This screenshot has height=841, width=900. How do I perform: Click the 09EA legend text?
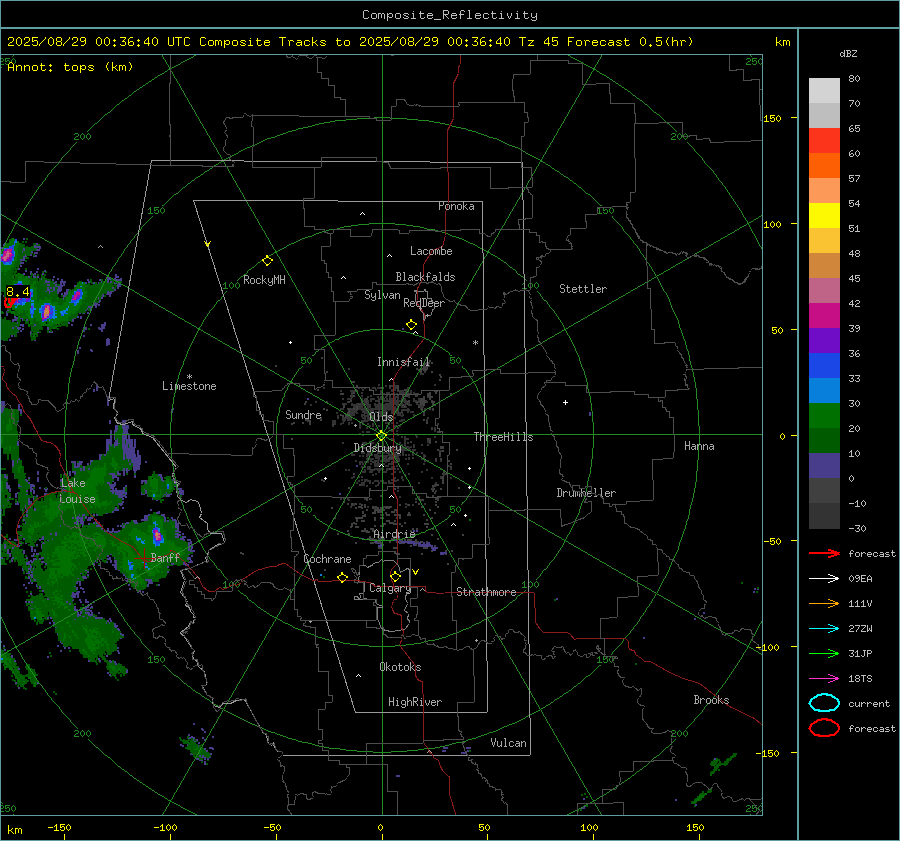860,579
